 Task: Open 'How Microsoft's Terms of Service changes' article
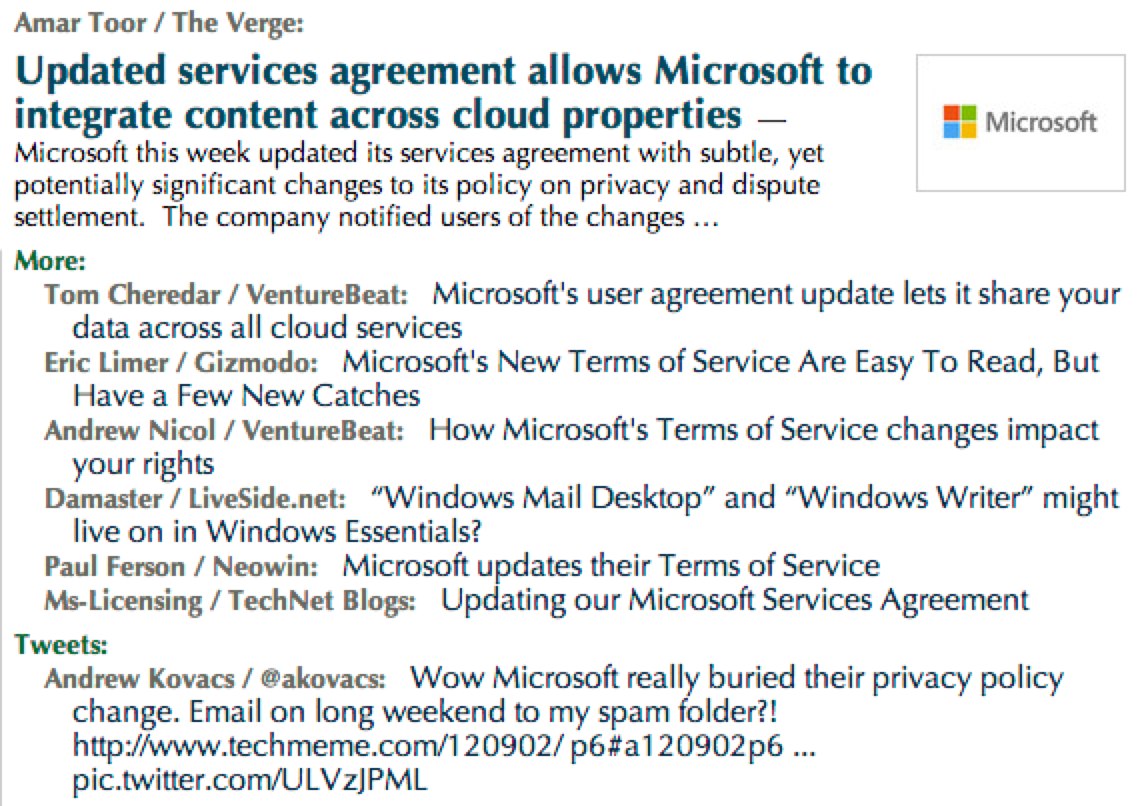click(585, 446)
